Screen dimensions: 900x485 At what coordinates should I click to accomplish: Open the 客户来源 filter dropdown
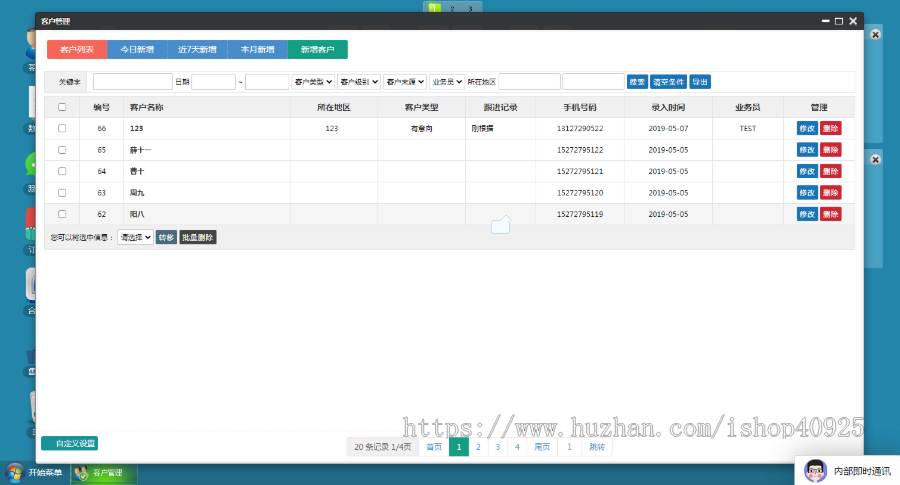pos(405,82)
